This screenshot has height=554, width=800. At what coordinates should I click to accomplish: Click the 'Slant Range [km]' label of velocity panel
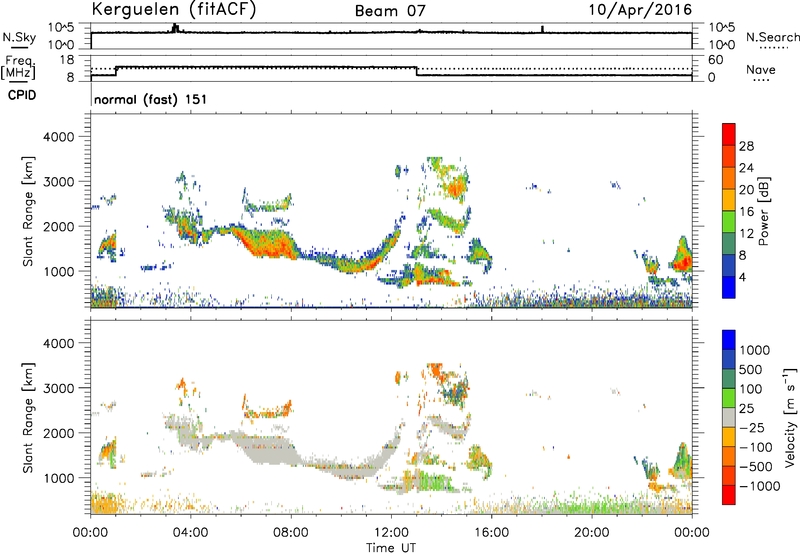[28, 418]
